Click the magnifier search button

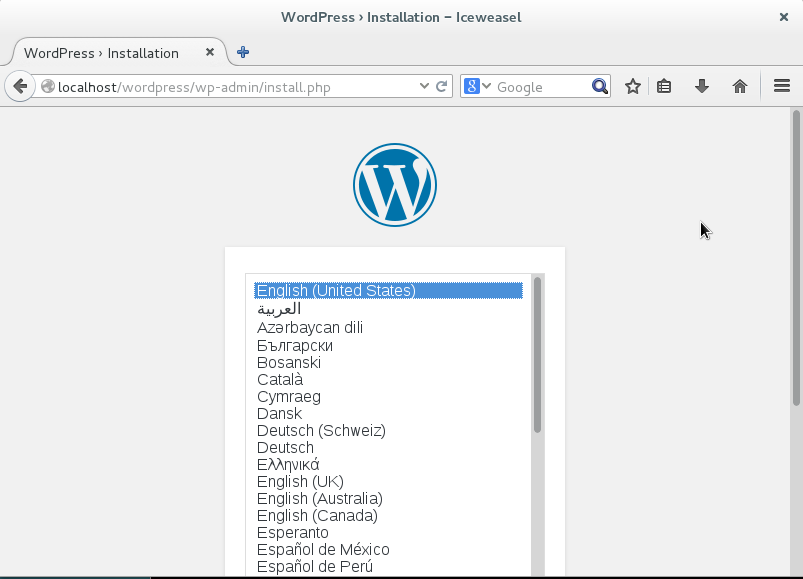click(600, 87)
